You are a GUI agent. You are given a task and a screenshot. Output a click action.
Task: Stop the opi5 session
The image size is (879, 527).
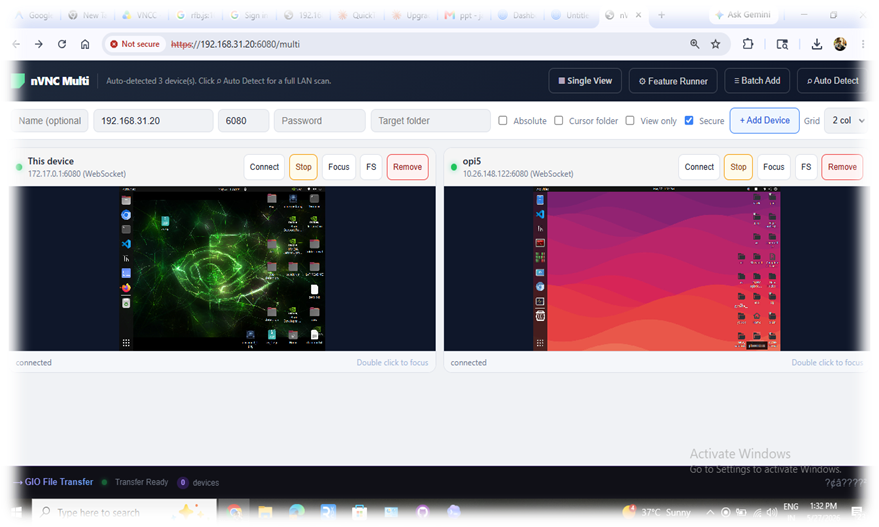pos(738,167)
